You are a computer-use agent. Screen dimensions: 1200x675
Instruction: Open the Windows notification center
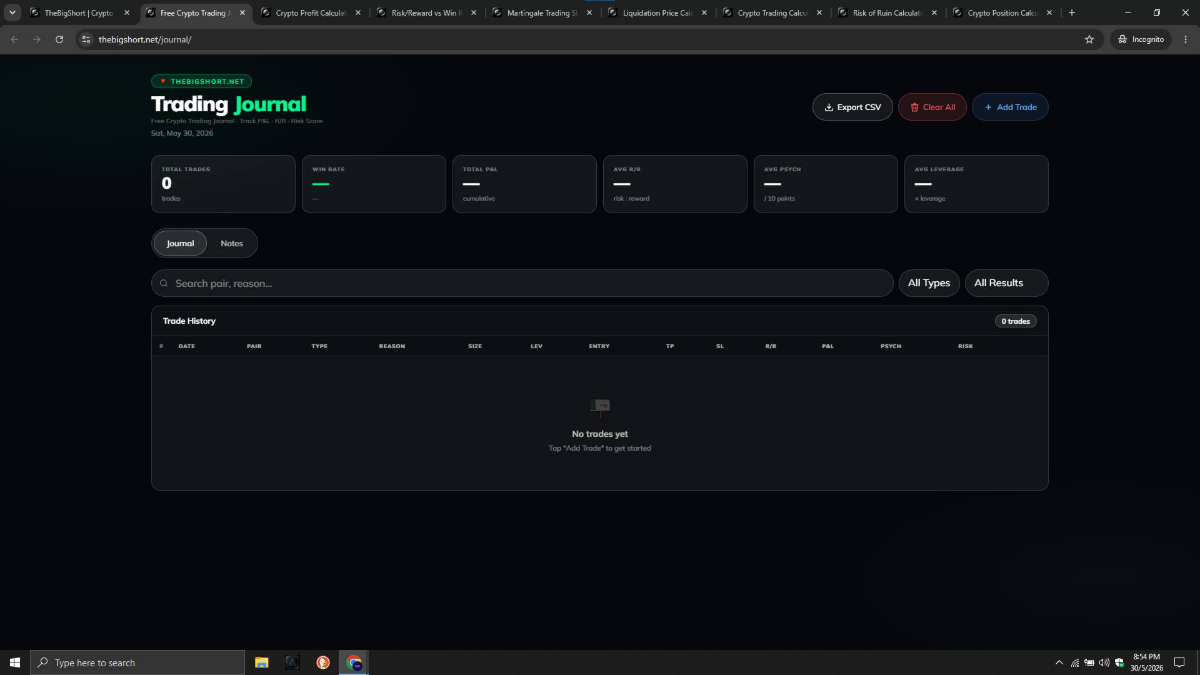(1180, 662)
